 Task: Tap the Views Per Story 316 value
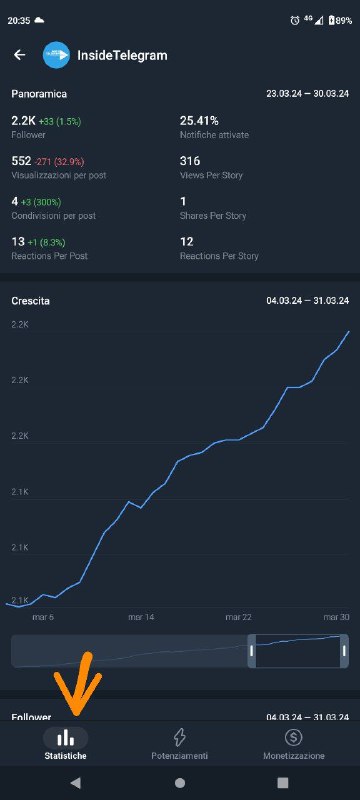point(190,161)
